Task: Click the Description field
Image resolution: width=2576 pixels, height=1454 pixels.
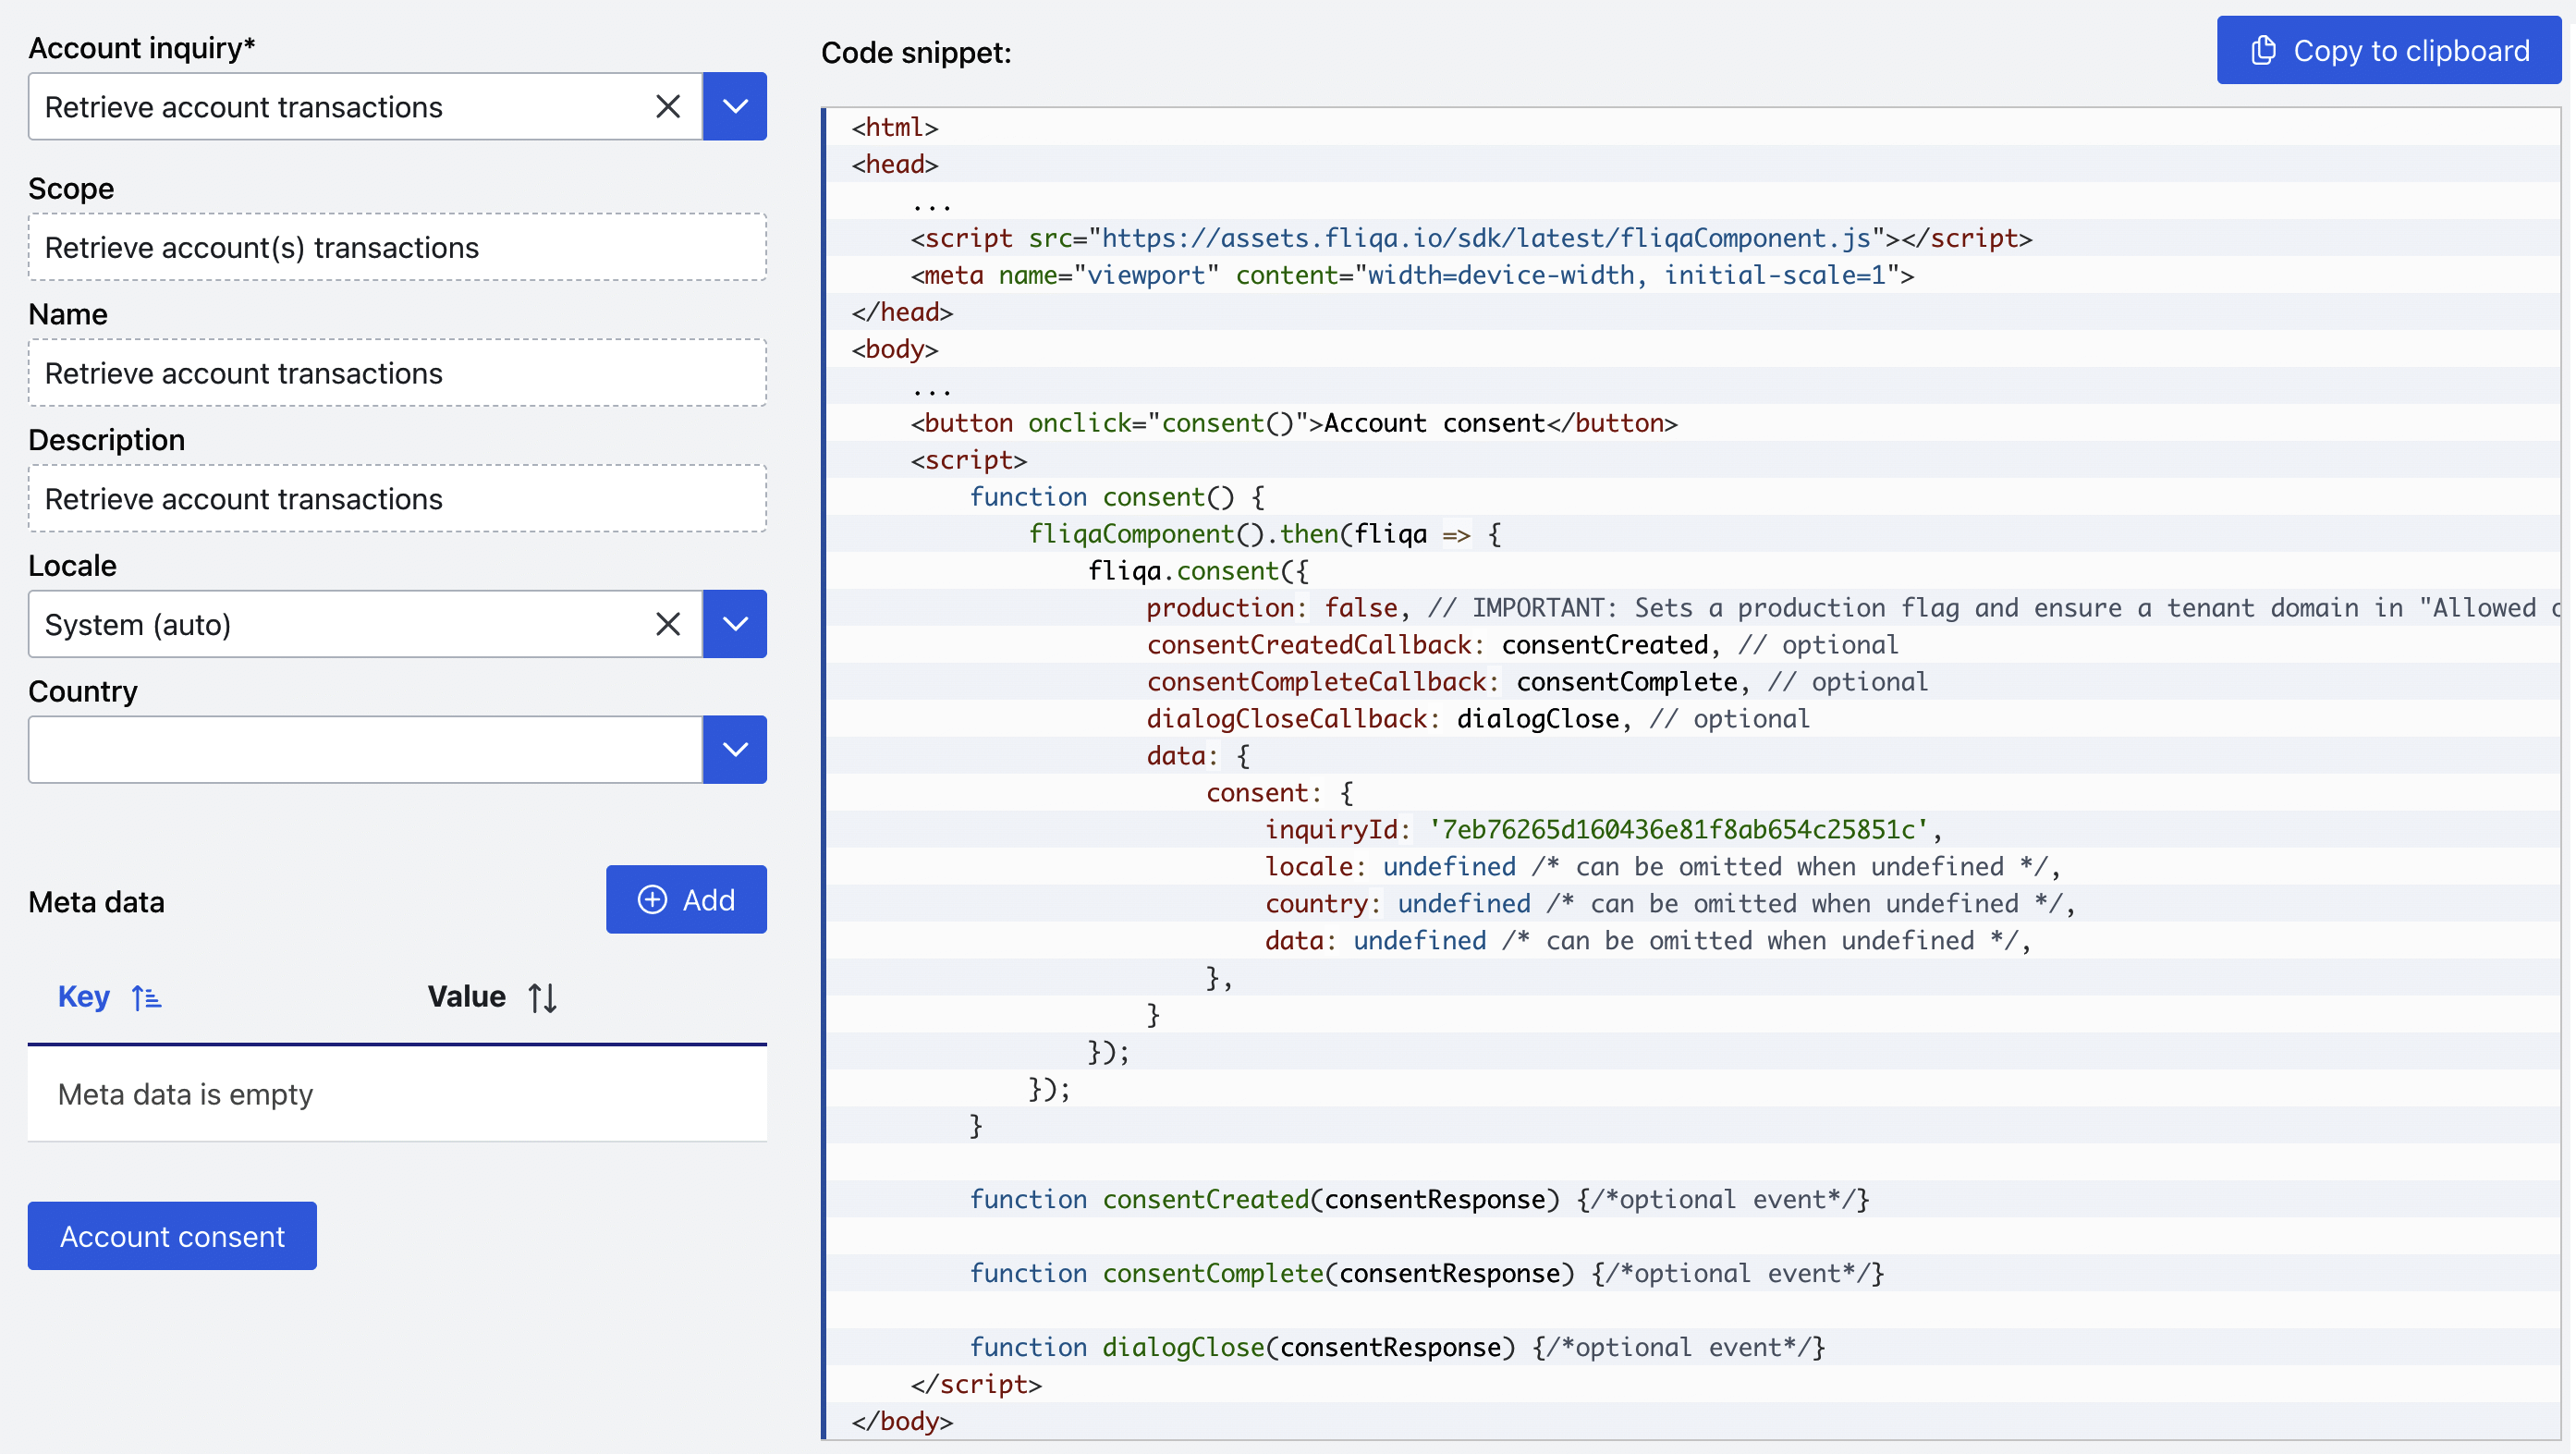Action: coord(397,498)
